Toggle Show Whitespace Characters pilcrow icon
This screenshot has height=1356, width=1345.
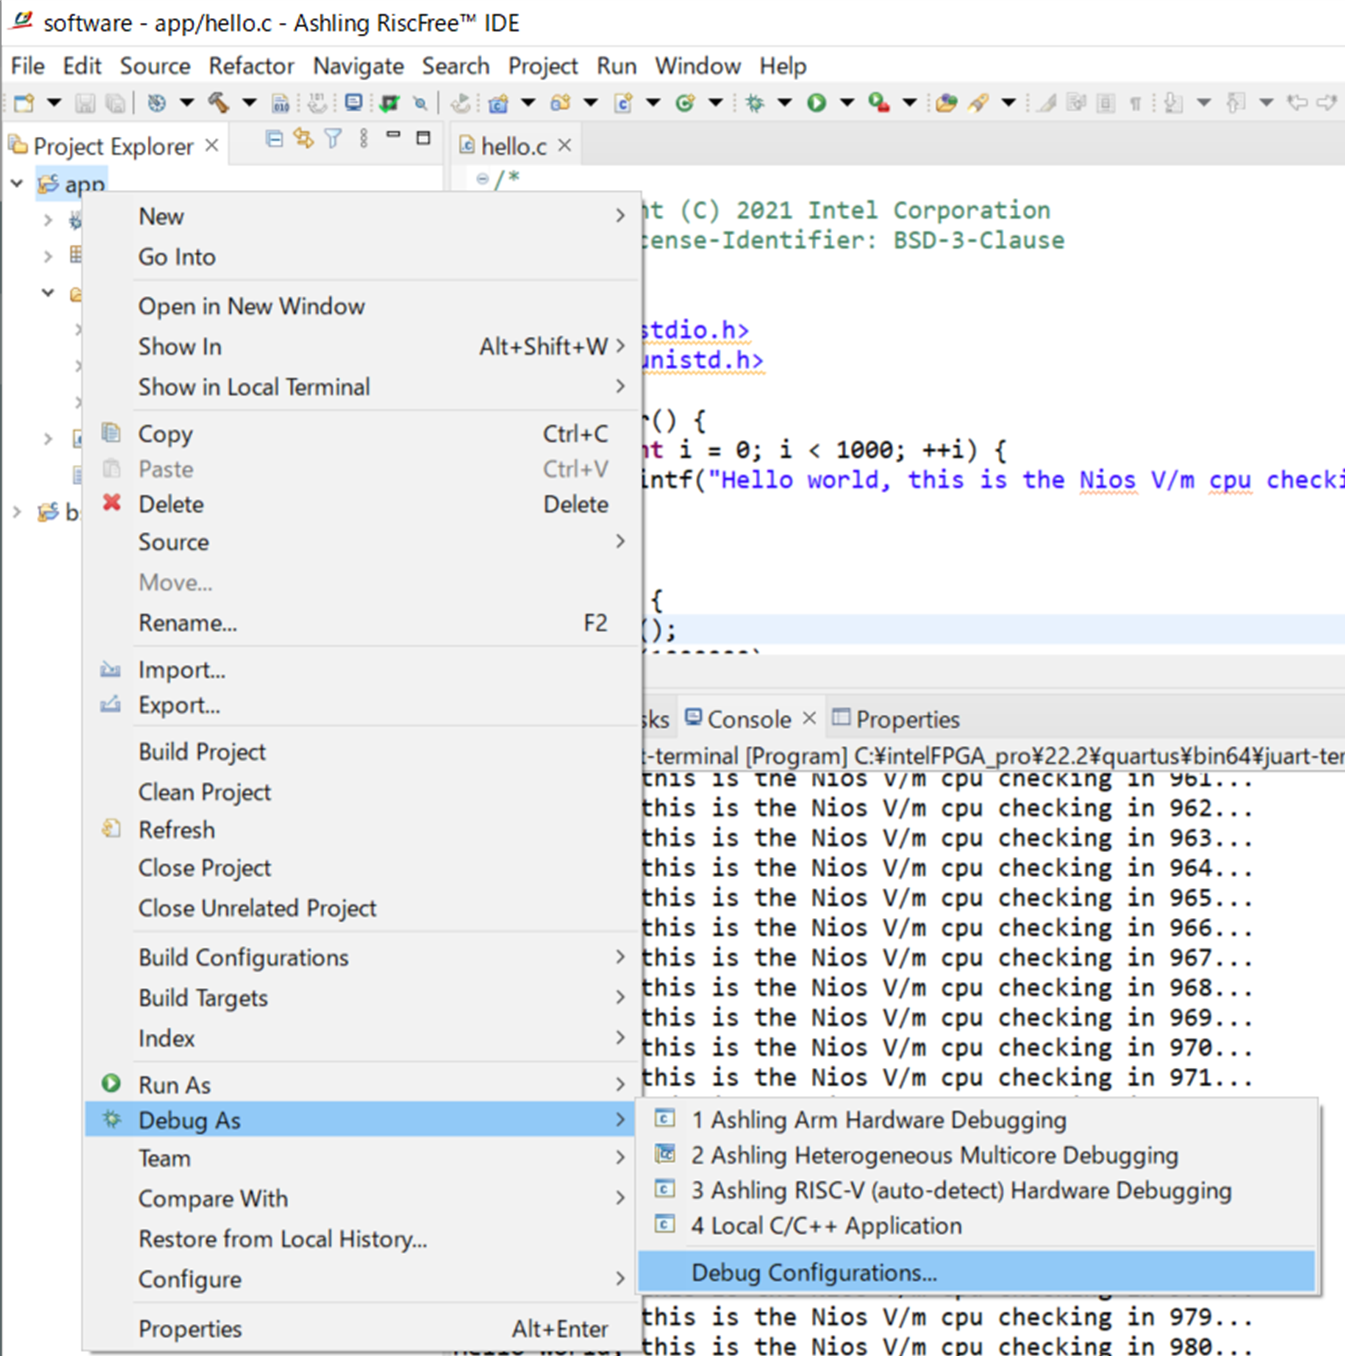point(1135,102)
